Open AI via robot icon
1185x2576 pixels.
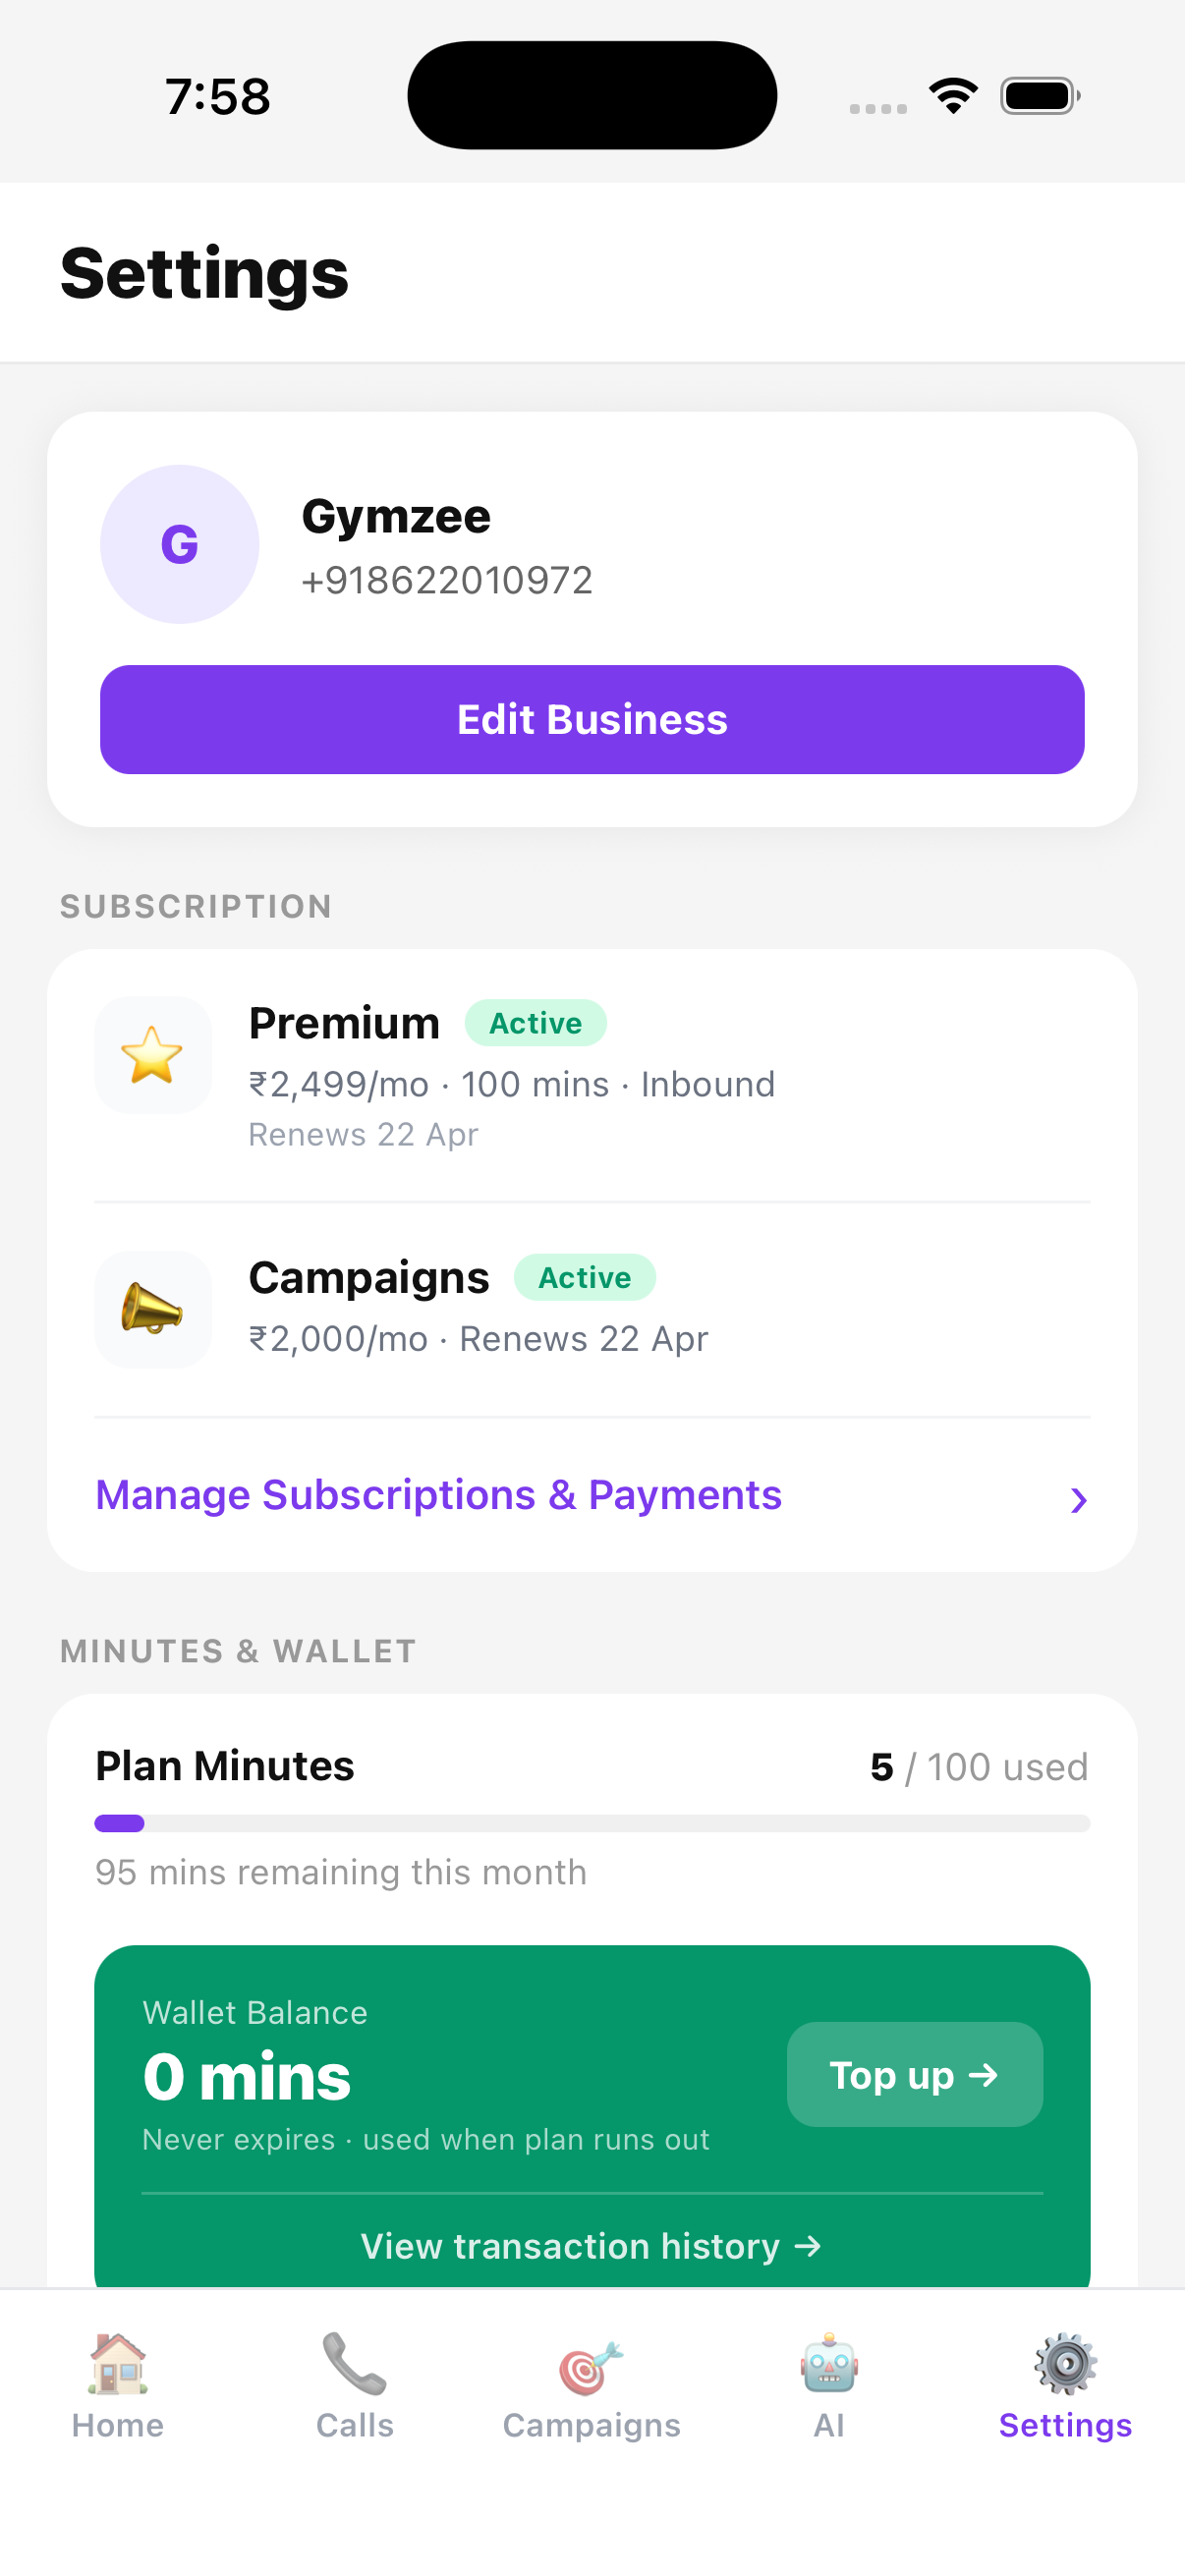pyautogui.click(x=828, y=2363)
